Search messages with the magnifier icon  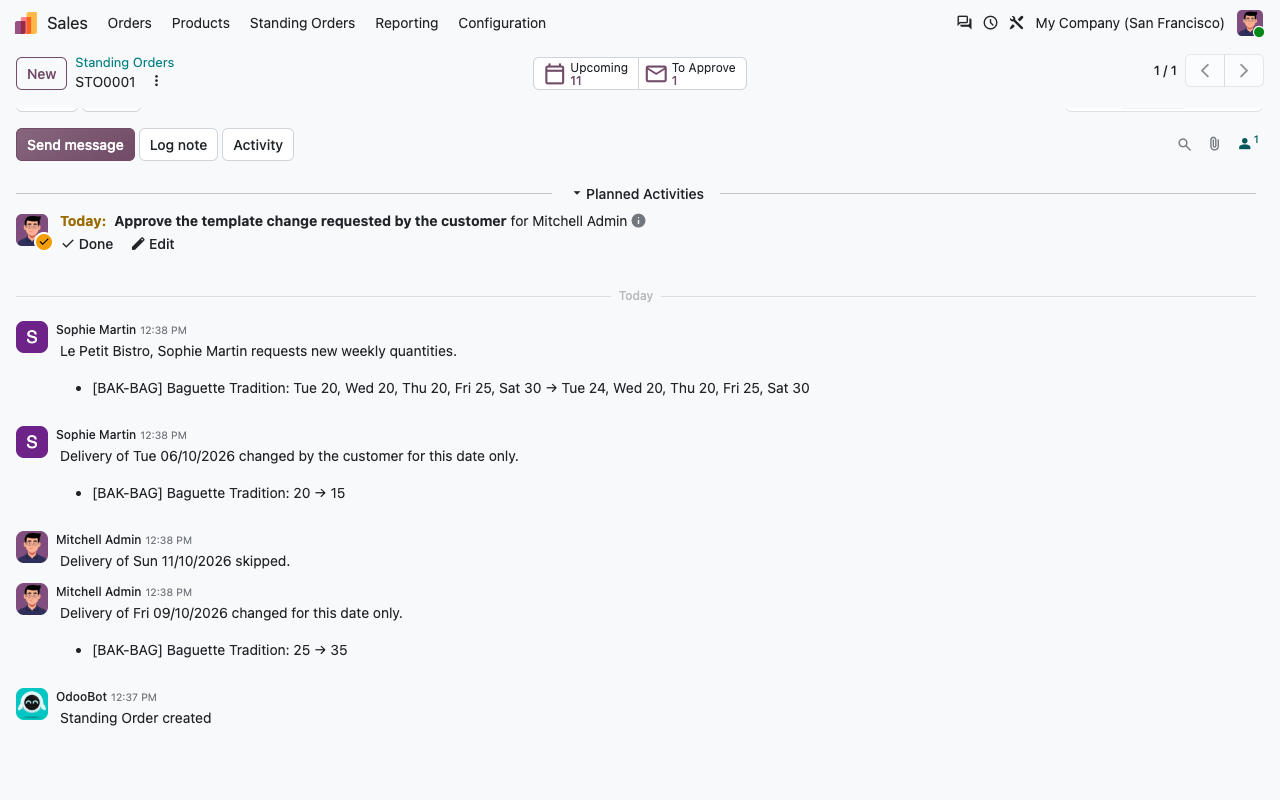coord(1184,145)
